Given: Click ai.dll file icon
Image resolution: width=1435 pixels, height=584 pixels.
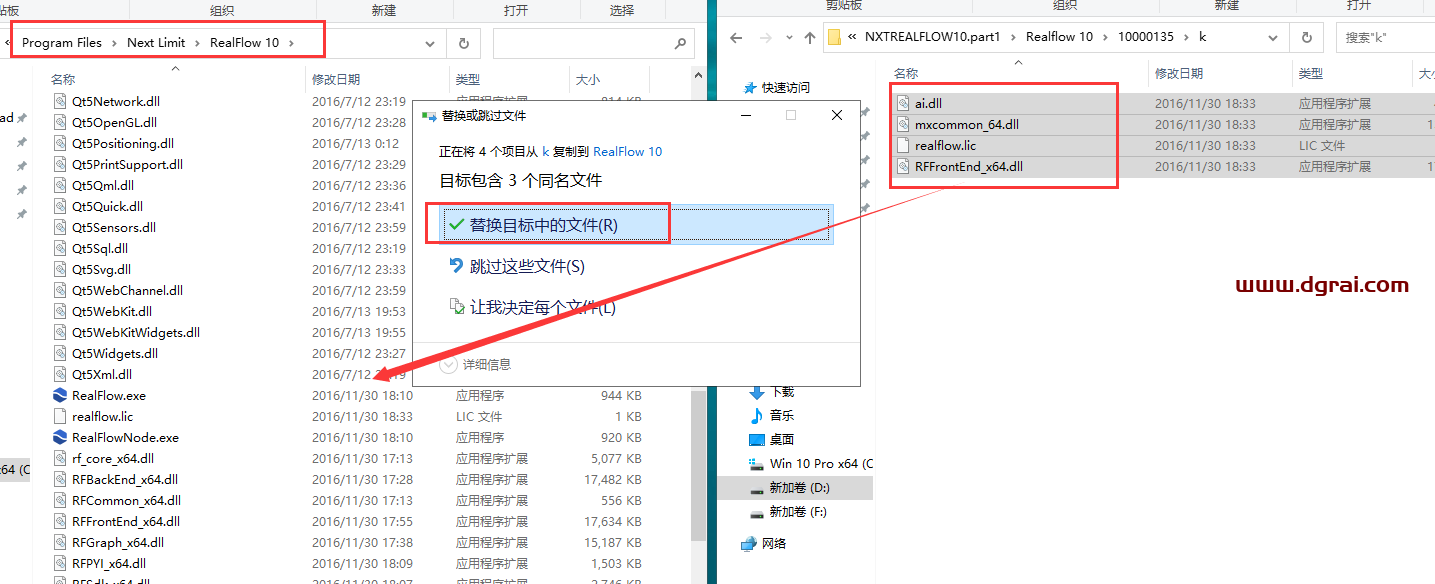Looking at the screenshot, I should [x=903, y=103].
